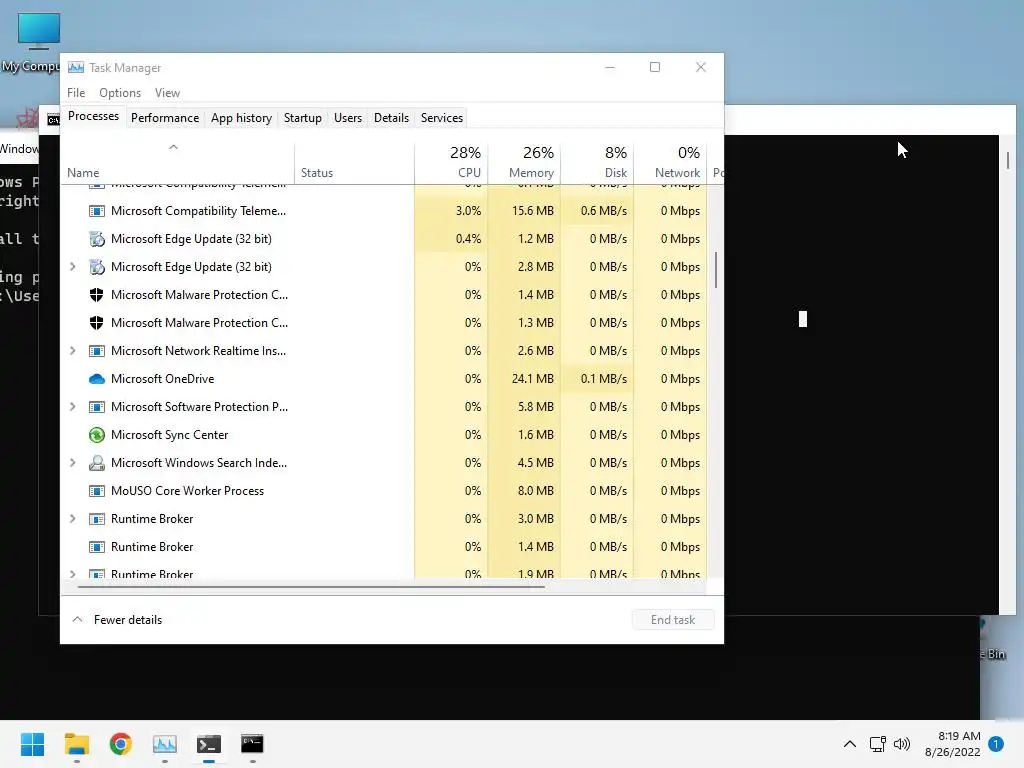This screenshot has height=768, width=1024.
Task: Click the Command Prompt taskbar icon
Action: 252,744
